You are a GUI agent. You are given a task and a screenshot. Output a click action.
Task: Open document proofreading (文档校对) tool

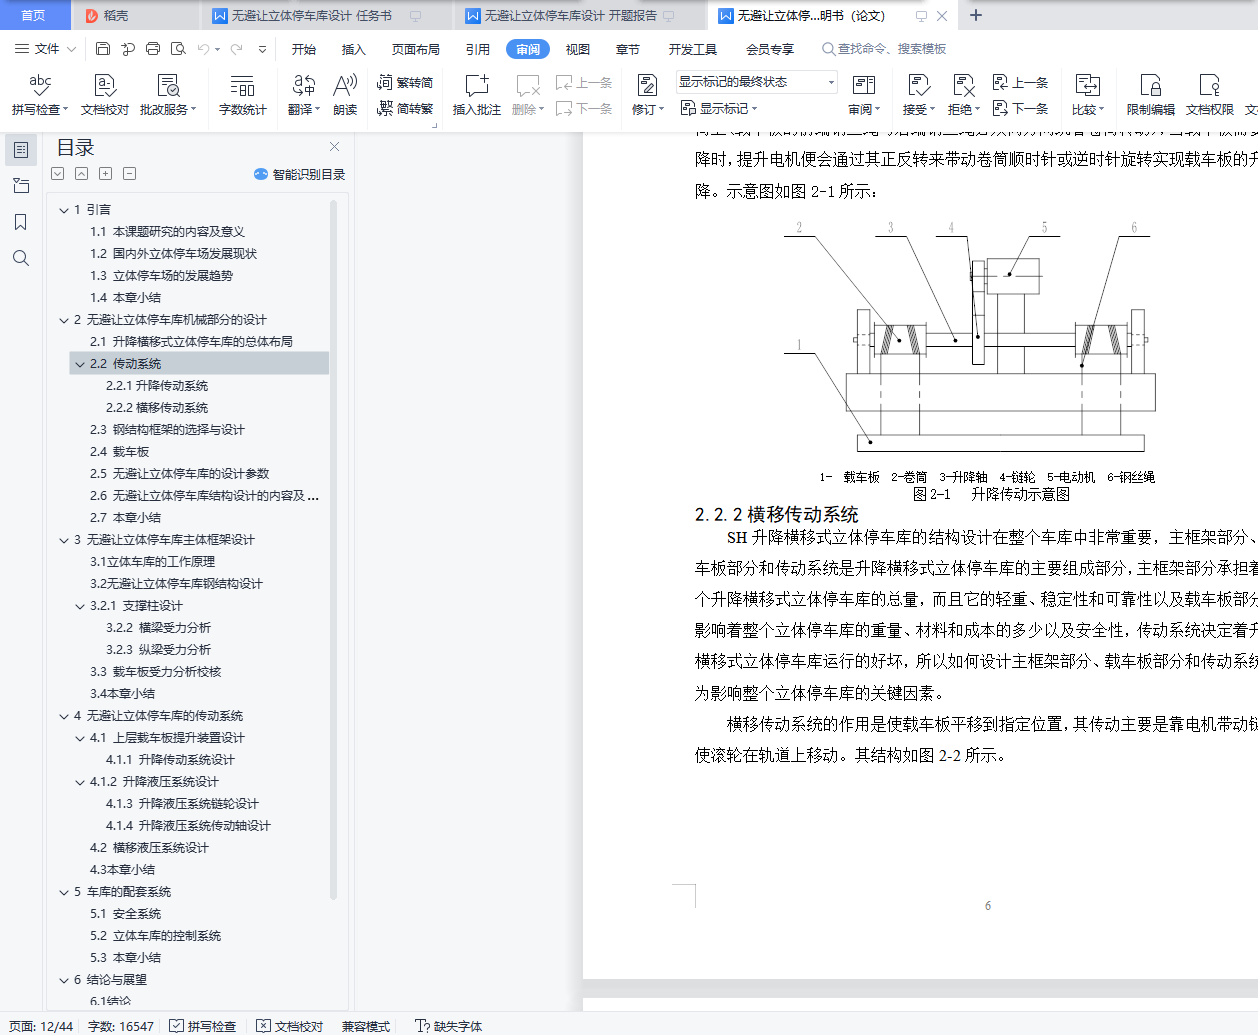[105, 95]
